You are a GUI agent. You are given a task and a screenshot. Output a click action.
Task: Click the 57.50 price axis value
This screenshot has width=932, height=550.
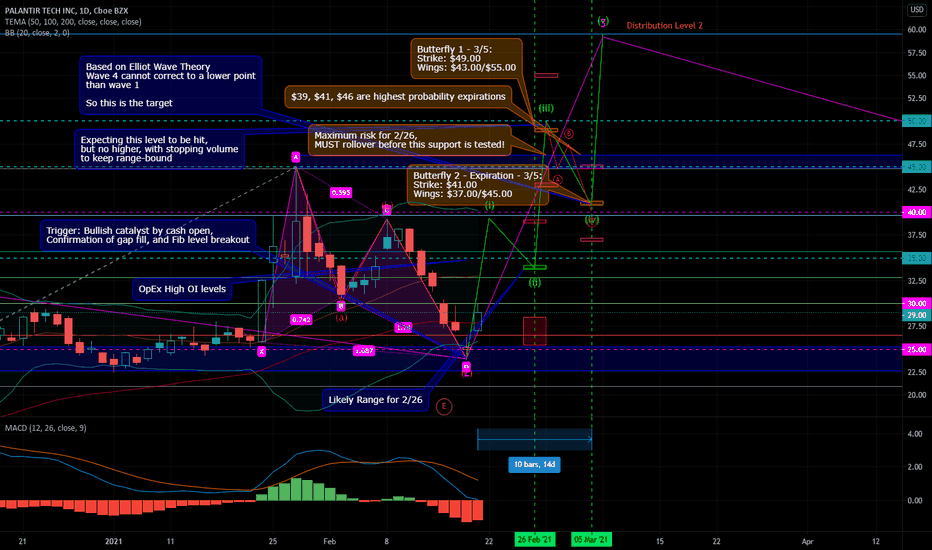pos(917,53)
